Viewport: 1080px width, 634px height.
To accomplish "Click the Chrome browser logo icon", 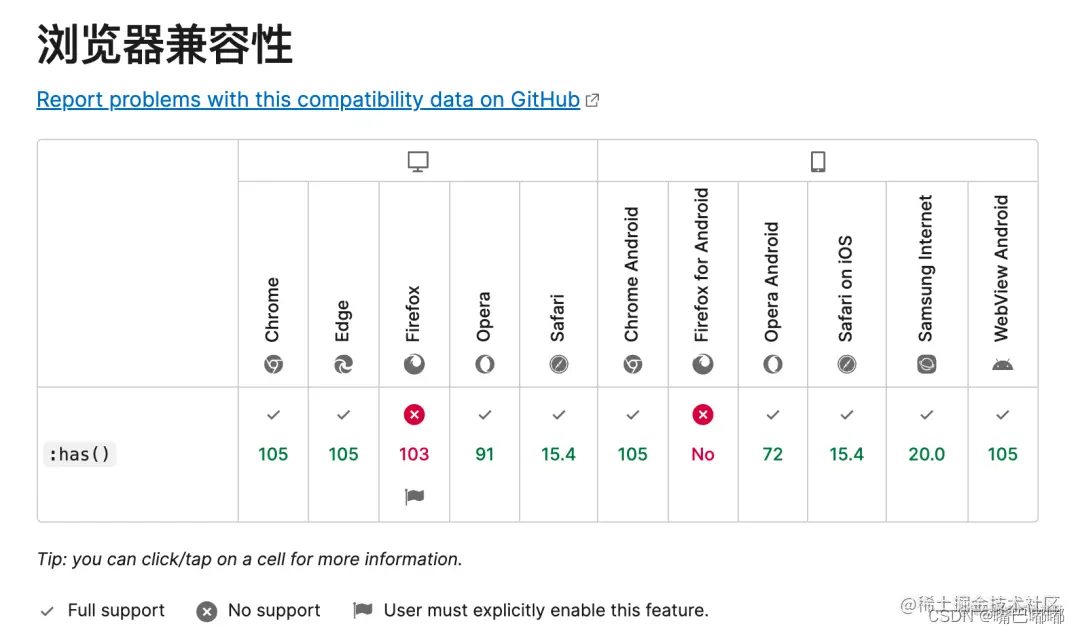I will click(273, 365).
